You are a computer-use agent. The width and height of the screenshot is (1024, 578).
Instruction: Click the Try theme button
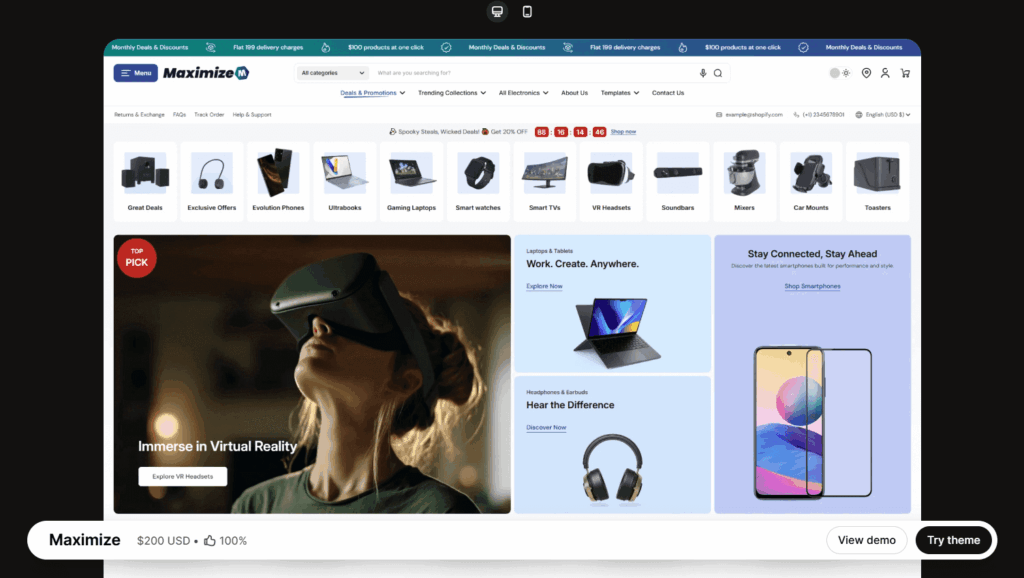pos(953,540)
